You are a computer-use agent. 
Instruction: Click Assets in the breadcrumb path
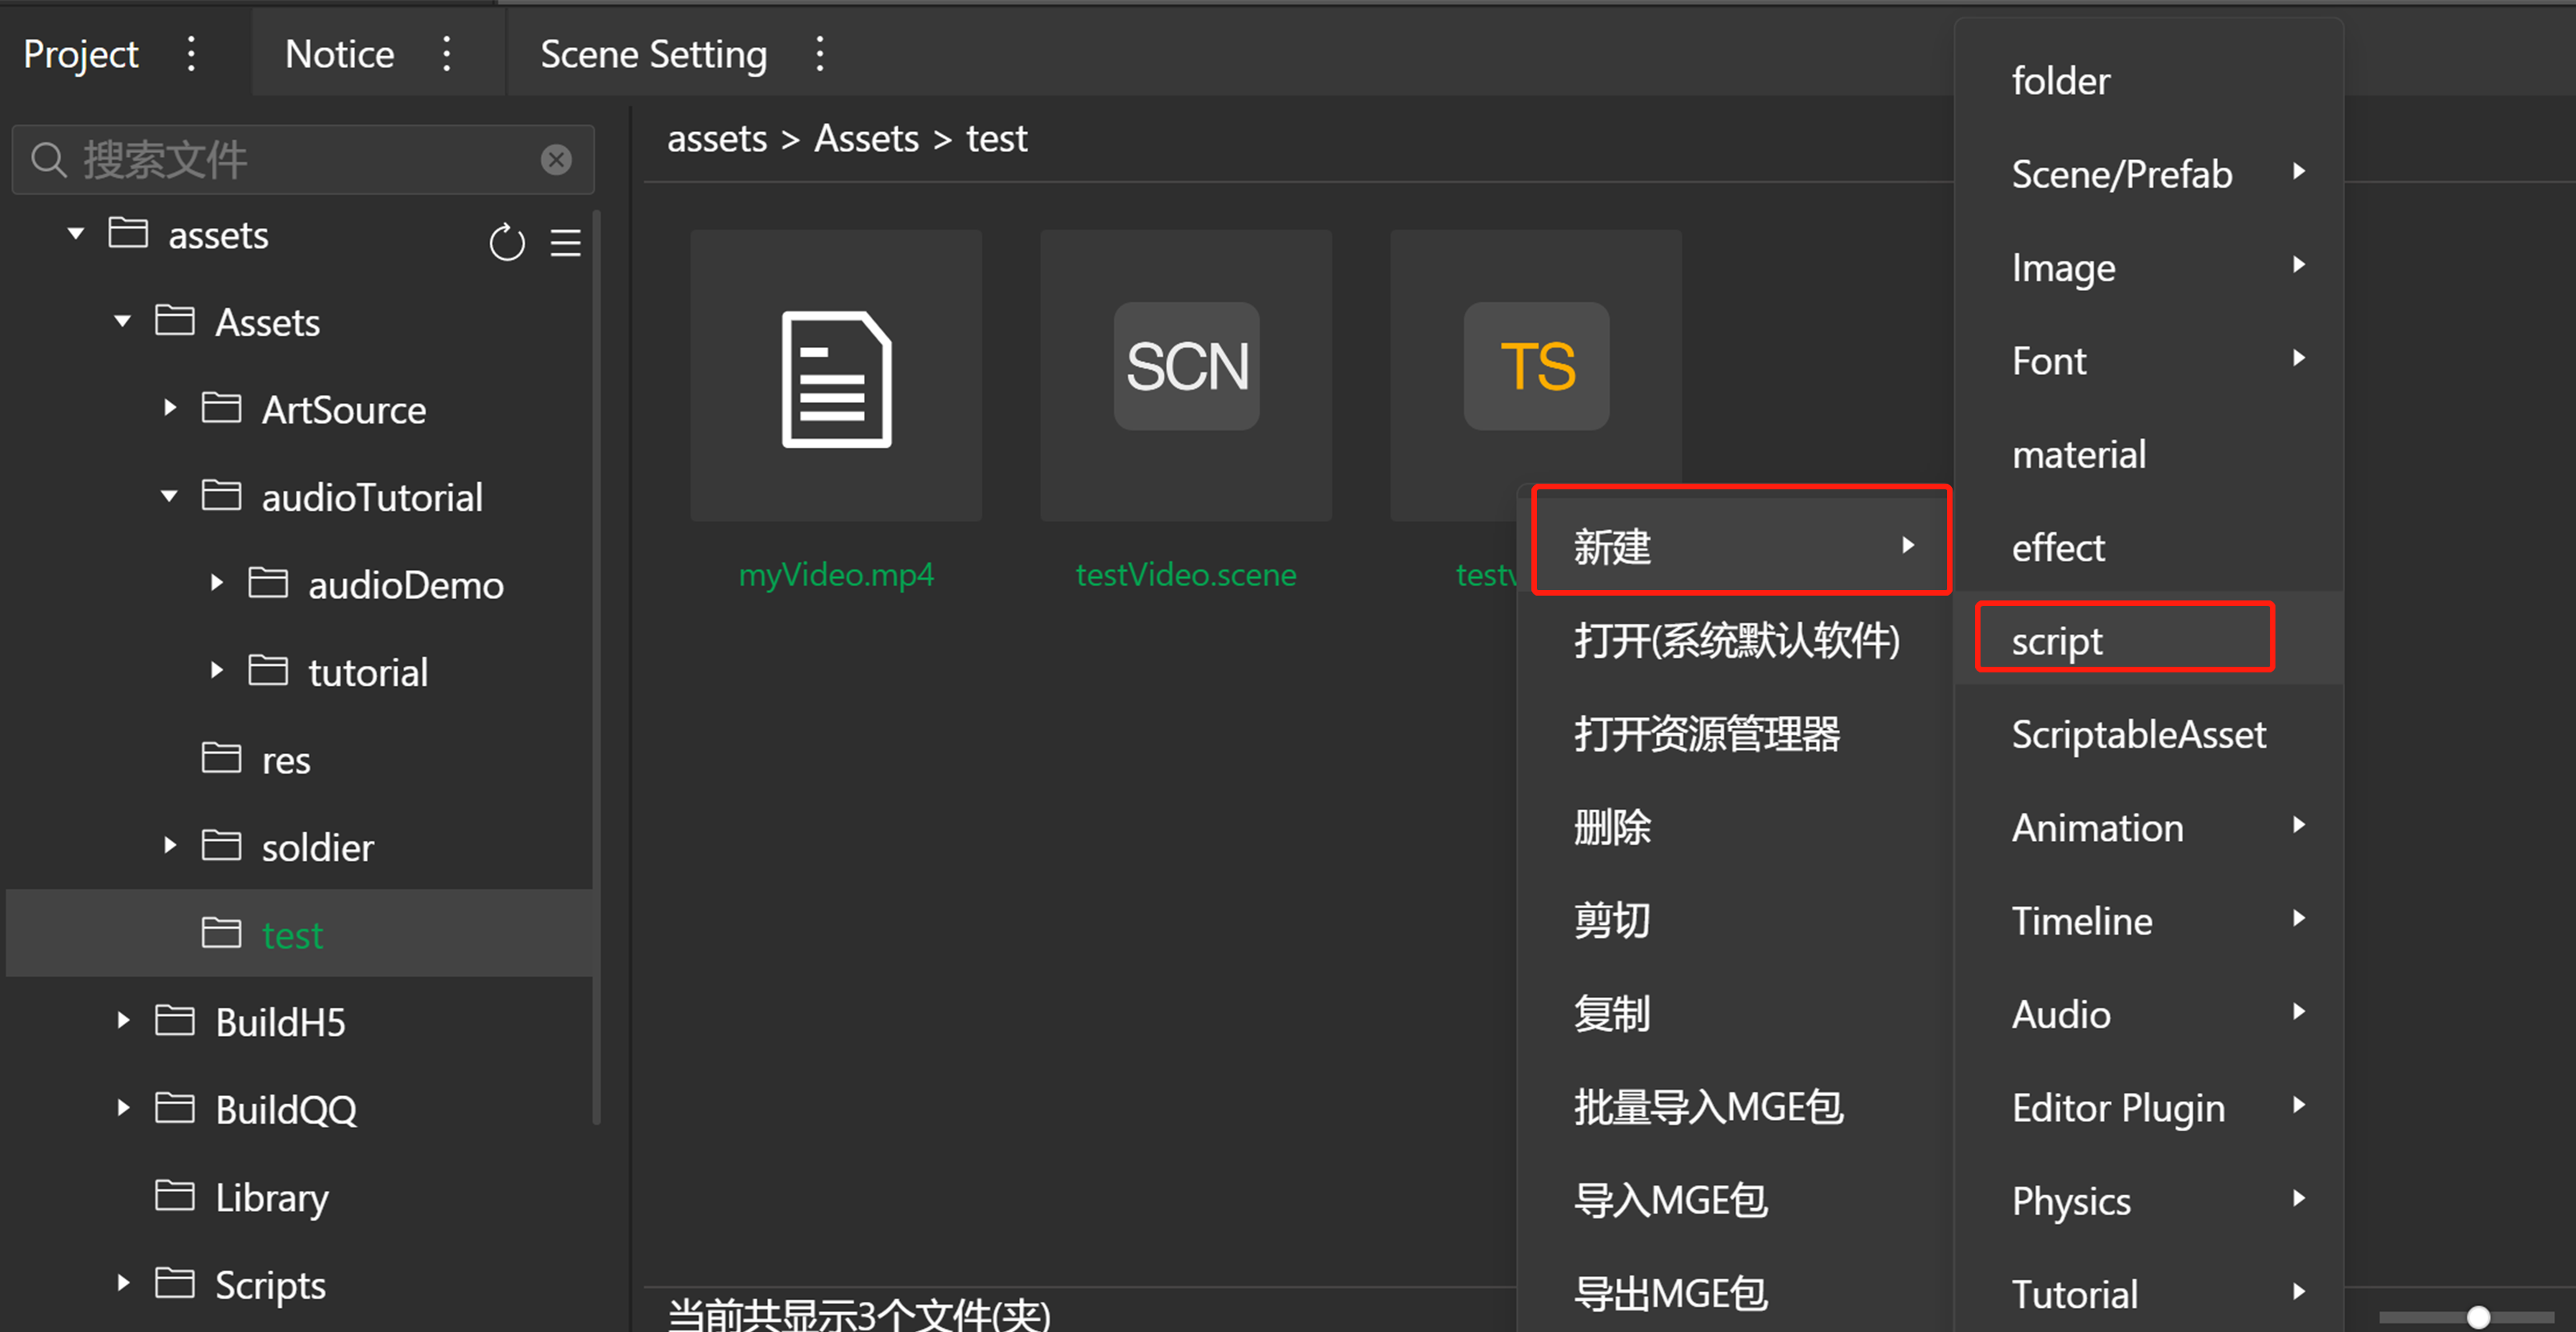pyautogui.click(x=866, y=138)
